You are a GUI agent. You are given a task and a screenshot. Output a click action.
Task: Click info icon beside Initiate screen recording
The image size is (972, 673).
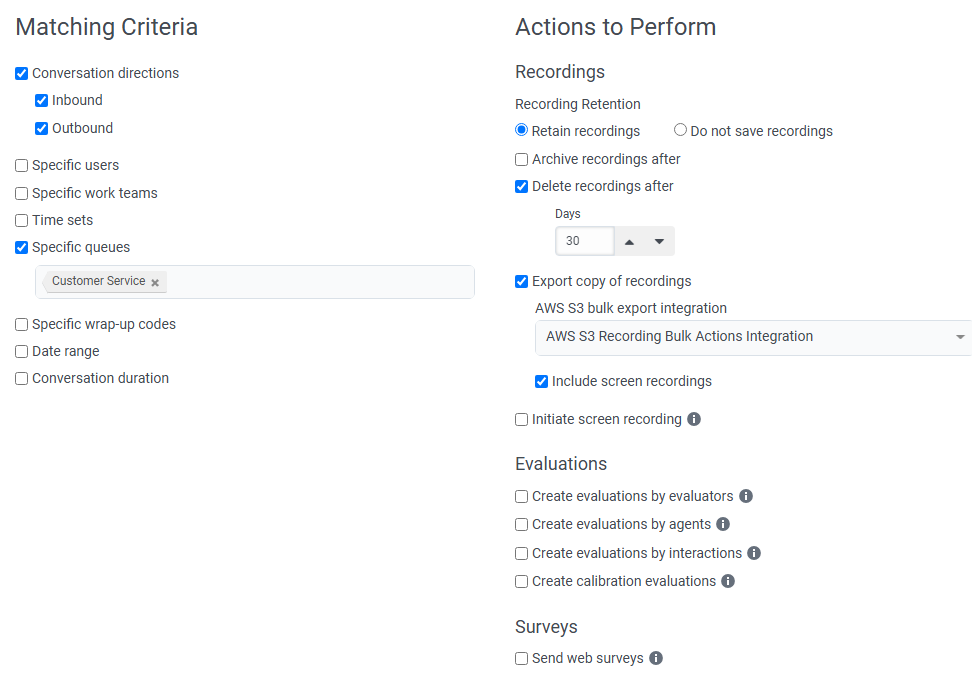[694, 419]
